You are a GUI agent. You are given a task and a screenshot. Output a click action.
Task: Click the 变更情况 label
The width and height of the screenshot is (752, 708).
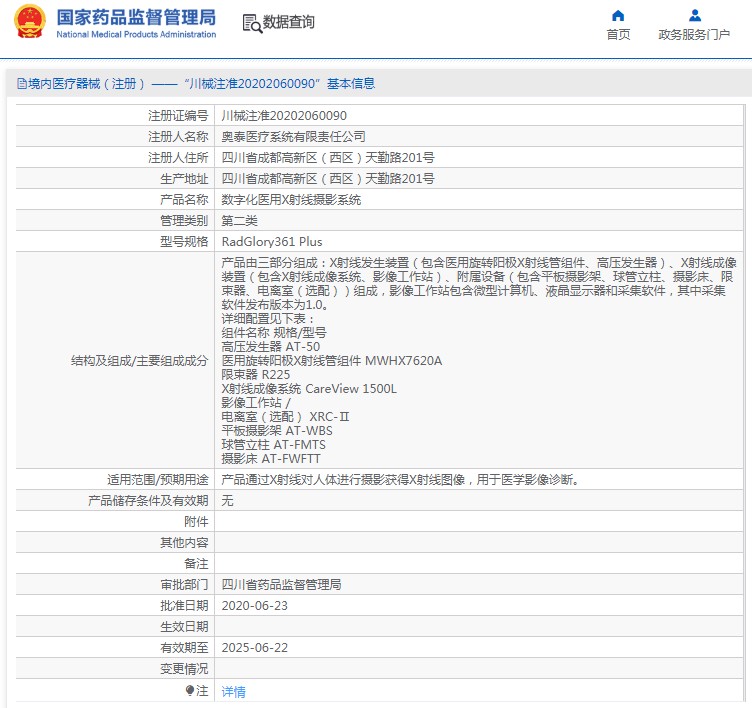click(184, 669)
